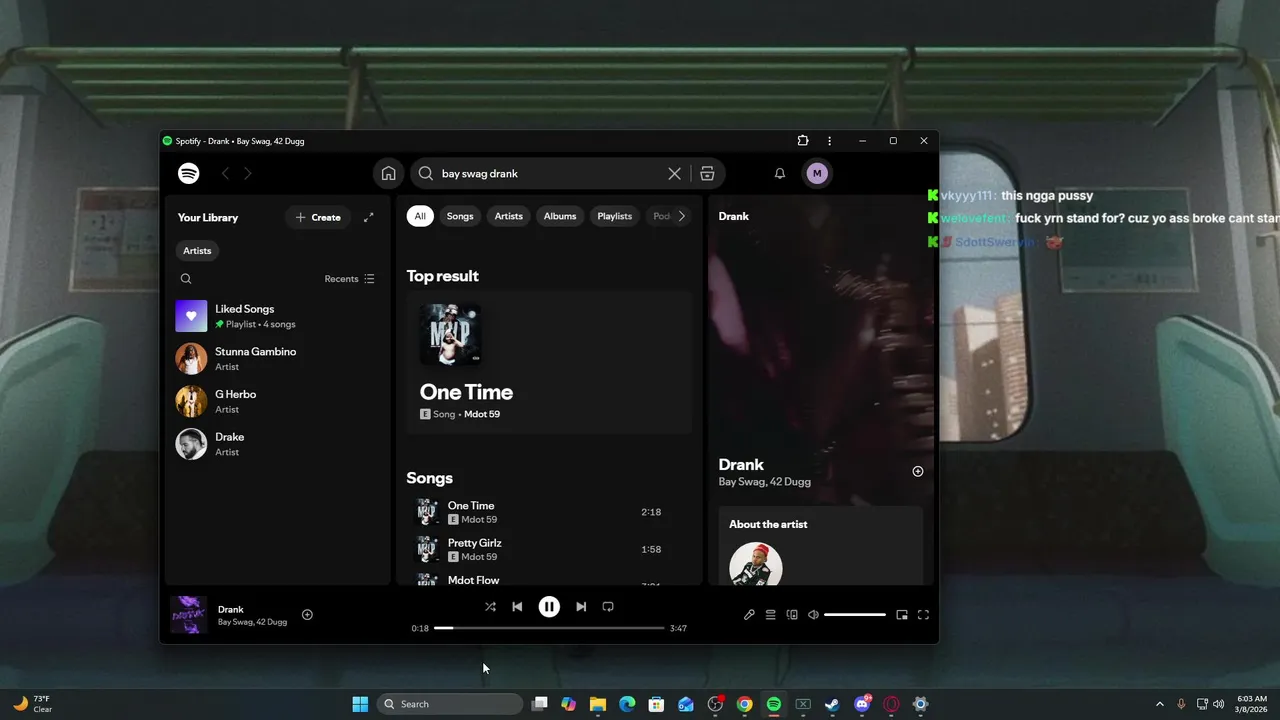Image resolution: width=1280 pixels, height=720 pixels.
Task: Open Drake artist in library
Action: tap(277, 444)
